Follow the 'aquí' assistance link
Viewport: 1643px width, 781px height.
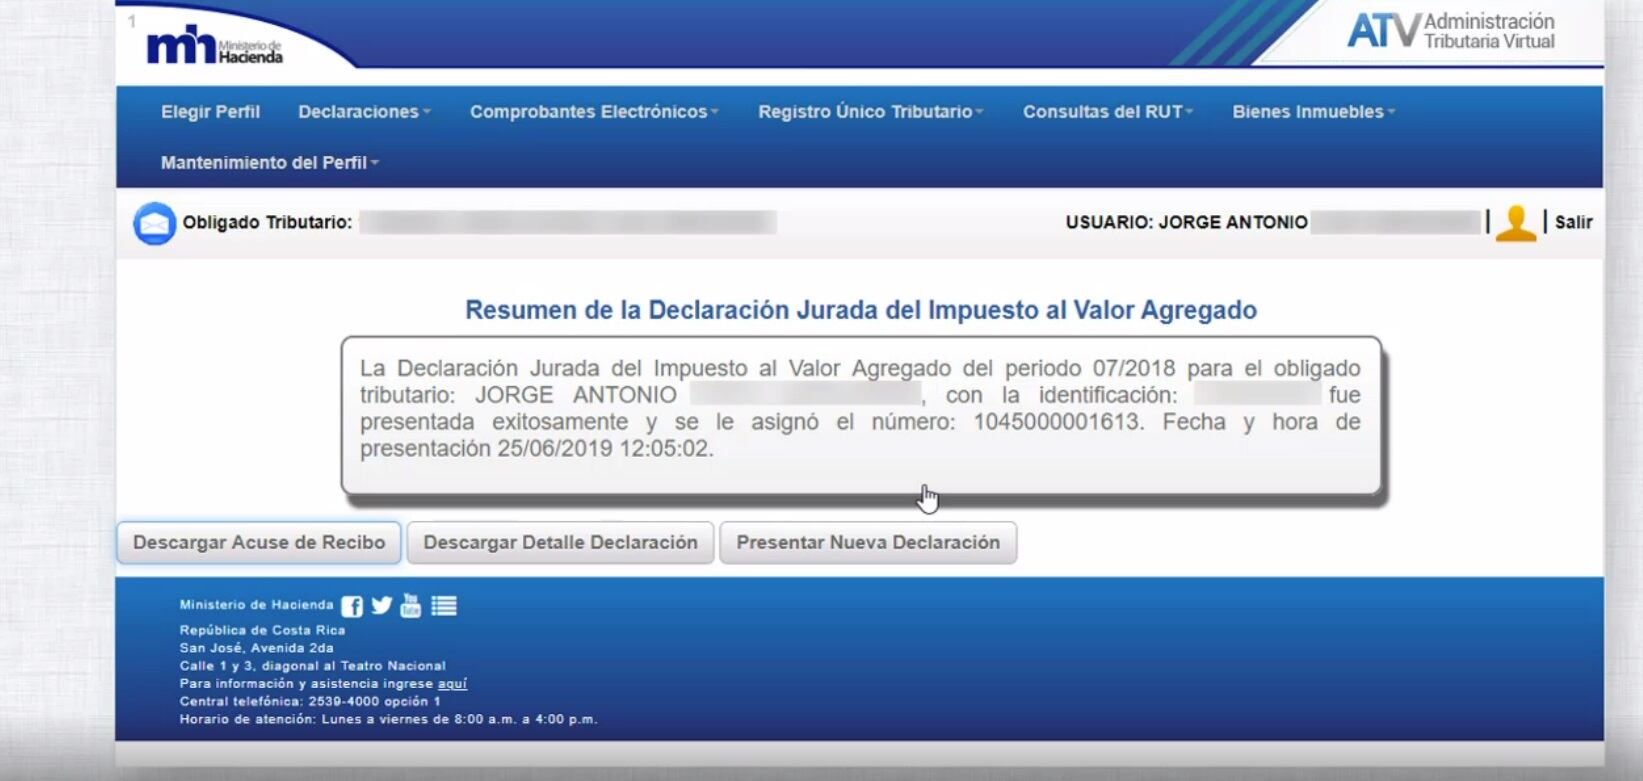click(452, 684)
